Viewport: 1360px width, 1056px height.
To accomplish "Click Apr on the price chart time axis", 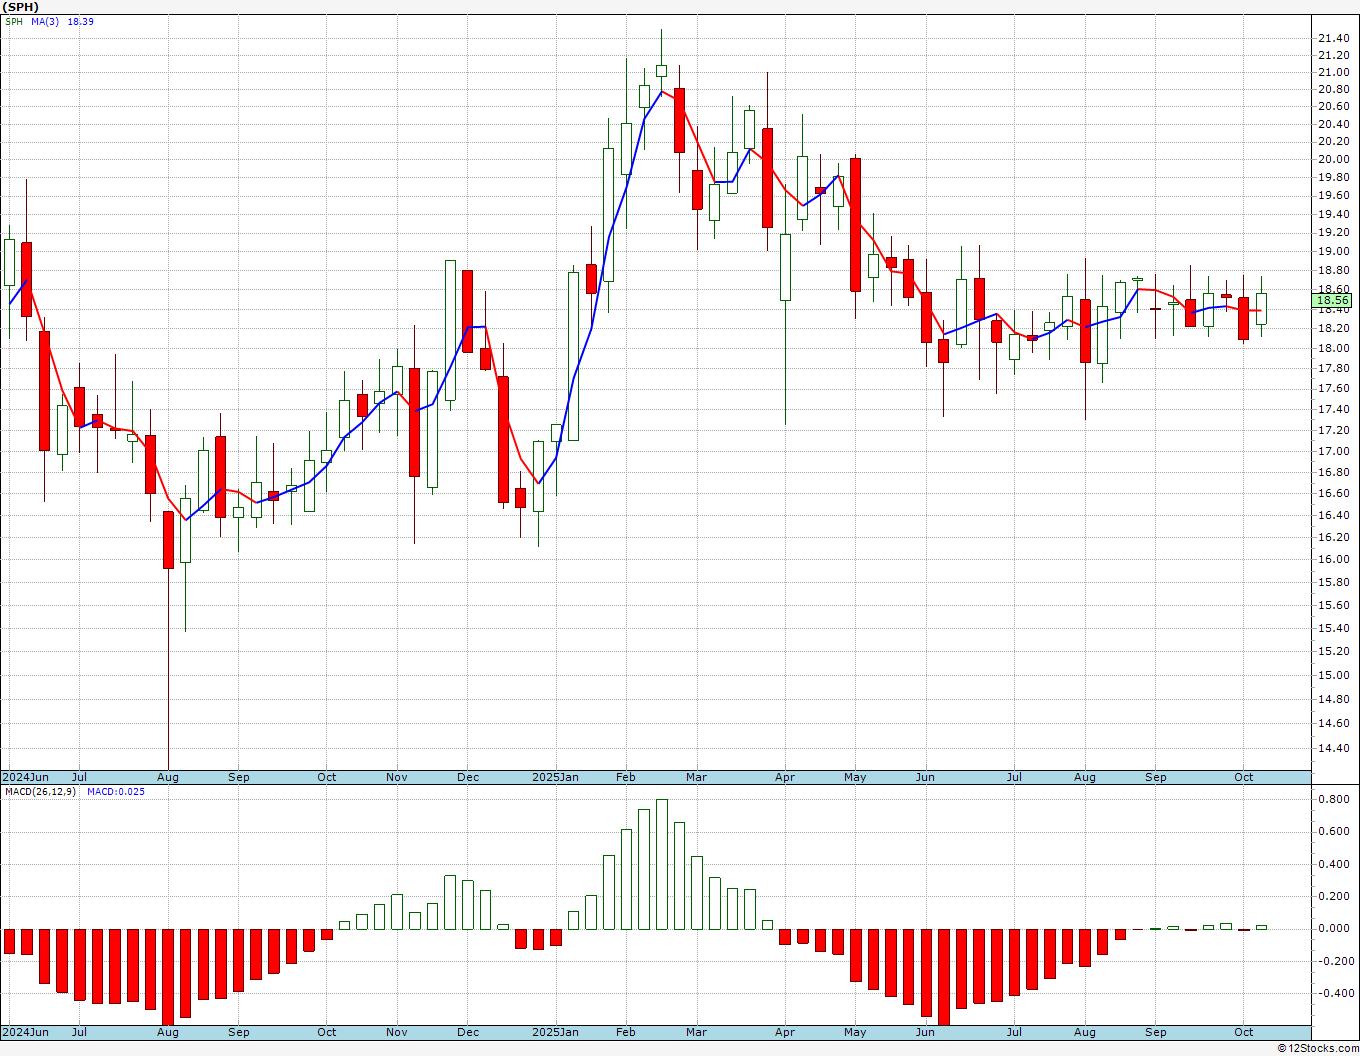I will [785, 777].
